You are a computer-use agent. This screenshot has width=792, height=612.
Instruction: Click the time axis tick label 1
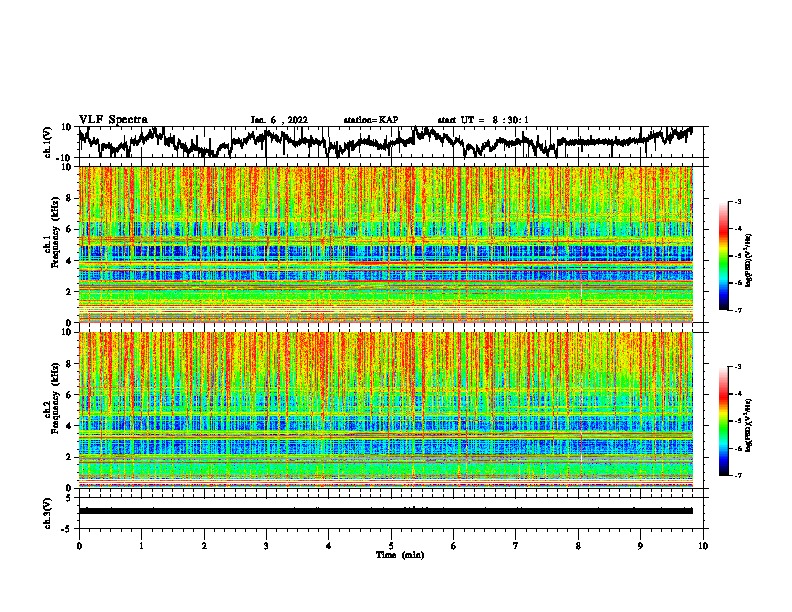[x=141, y=546]
